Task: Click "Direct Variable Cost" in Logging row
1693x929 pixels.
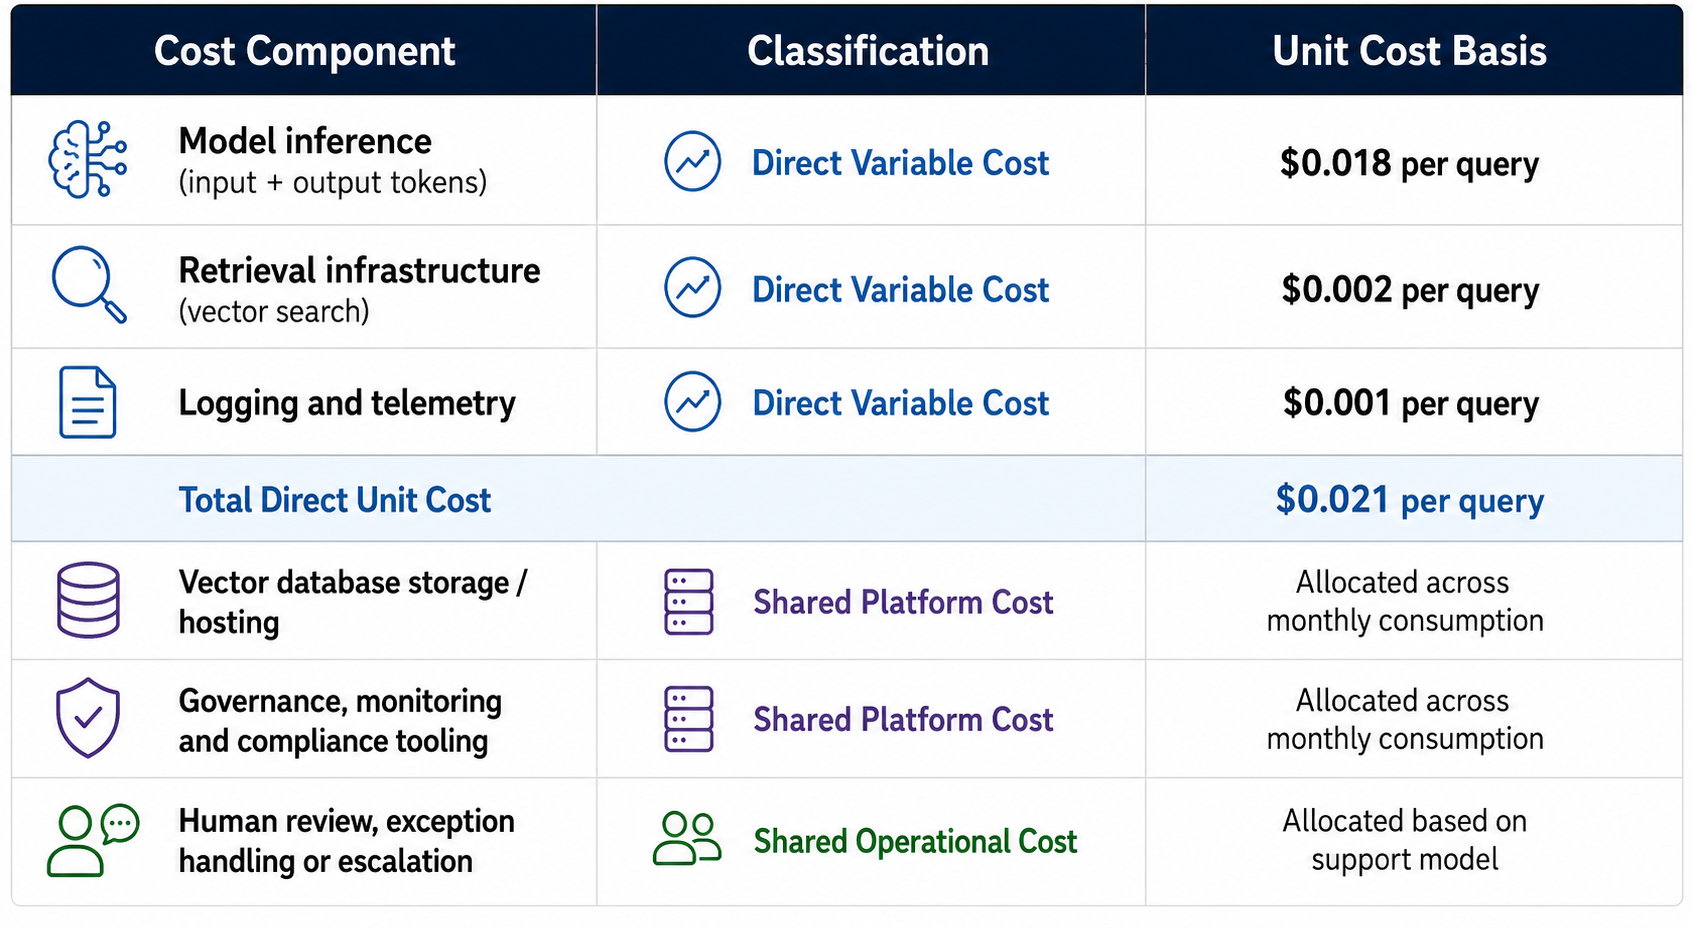Action: coord(900,403)
